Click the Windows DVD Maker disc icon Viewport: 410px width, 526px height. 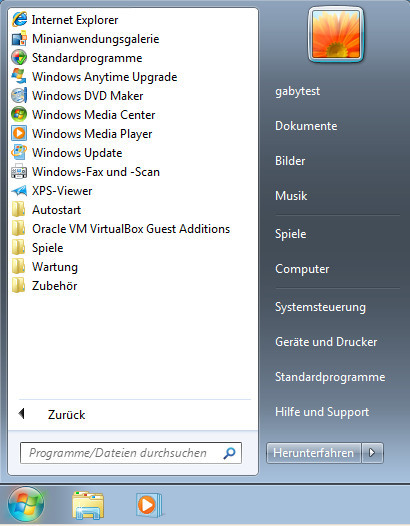[19, 96]
